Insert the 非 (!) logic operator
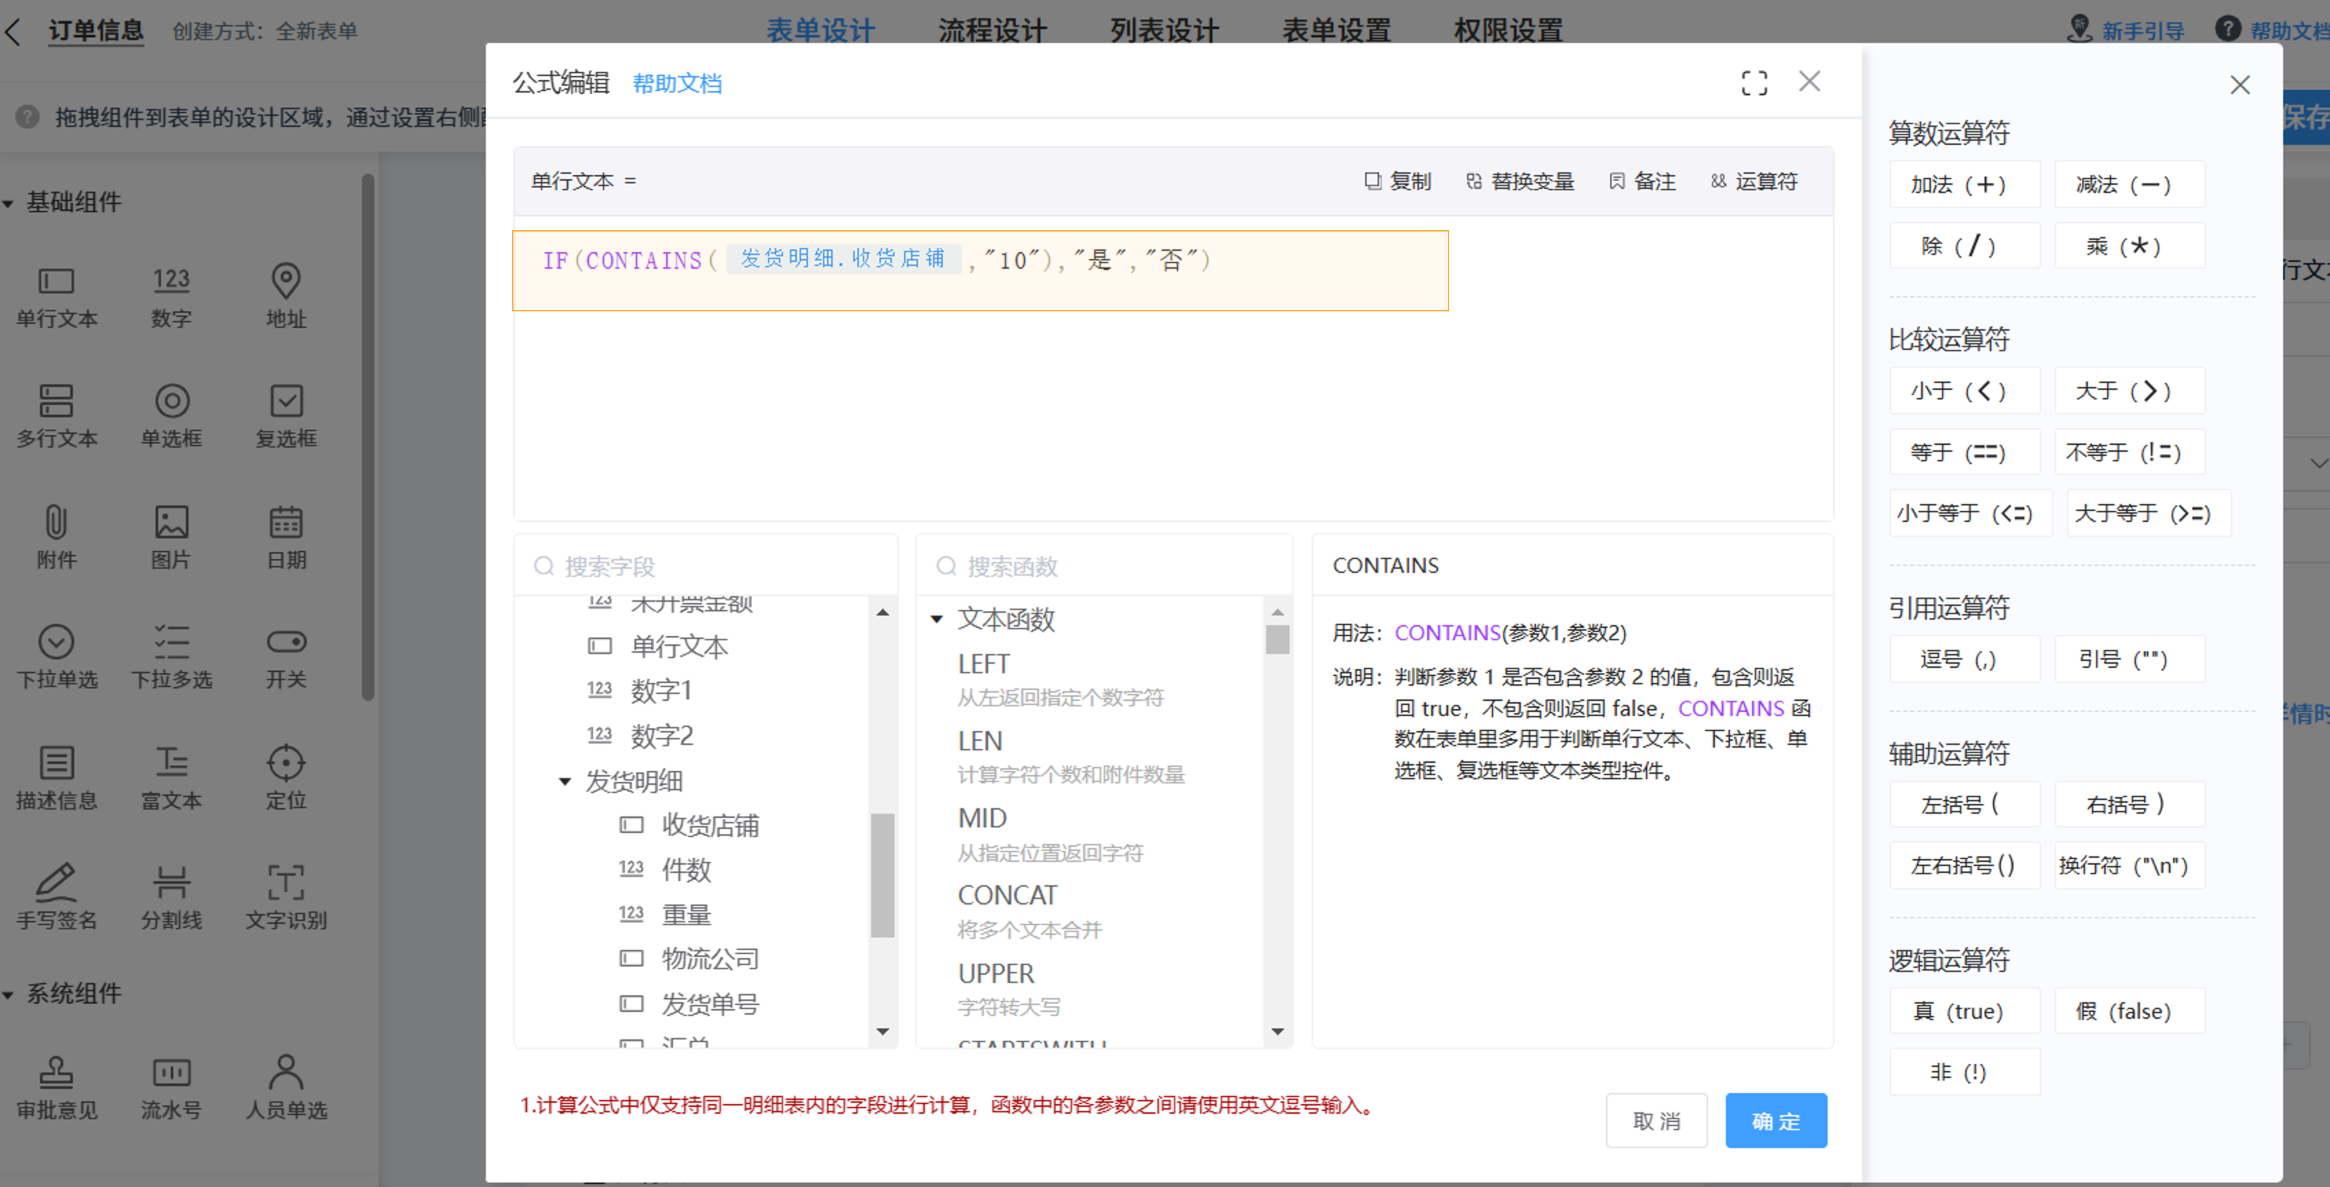Image resolution: width=2330 pixels, height=1187 pixels. [x=1964, y=1072]
